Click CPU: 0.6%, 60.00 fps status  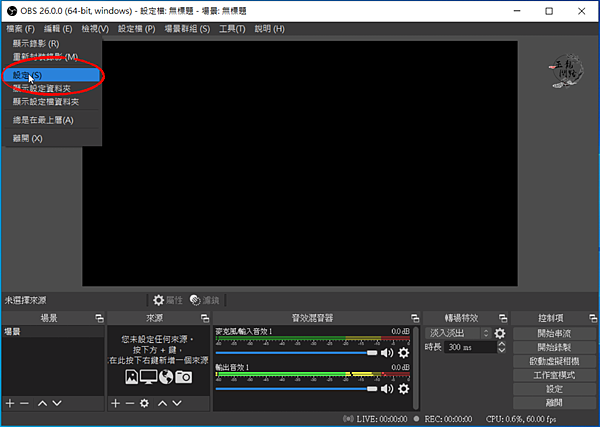pyautogui.click(x=521, y=419)
